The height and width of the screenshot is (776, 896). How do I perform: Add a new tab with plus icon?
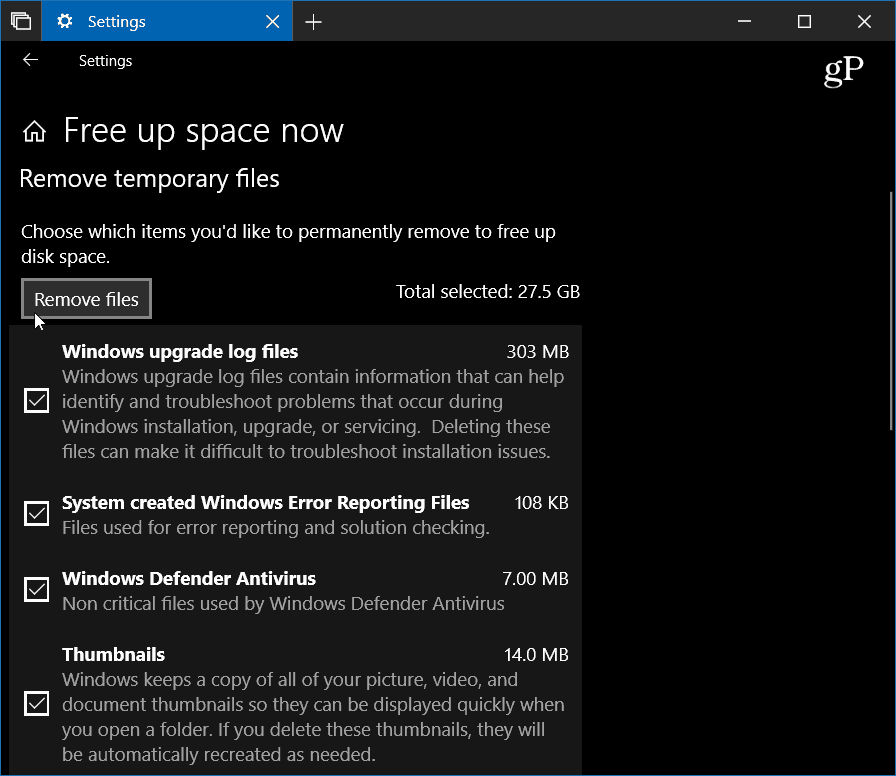click(x=313, y=22)
